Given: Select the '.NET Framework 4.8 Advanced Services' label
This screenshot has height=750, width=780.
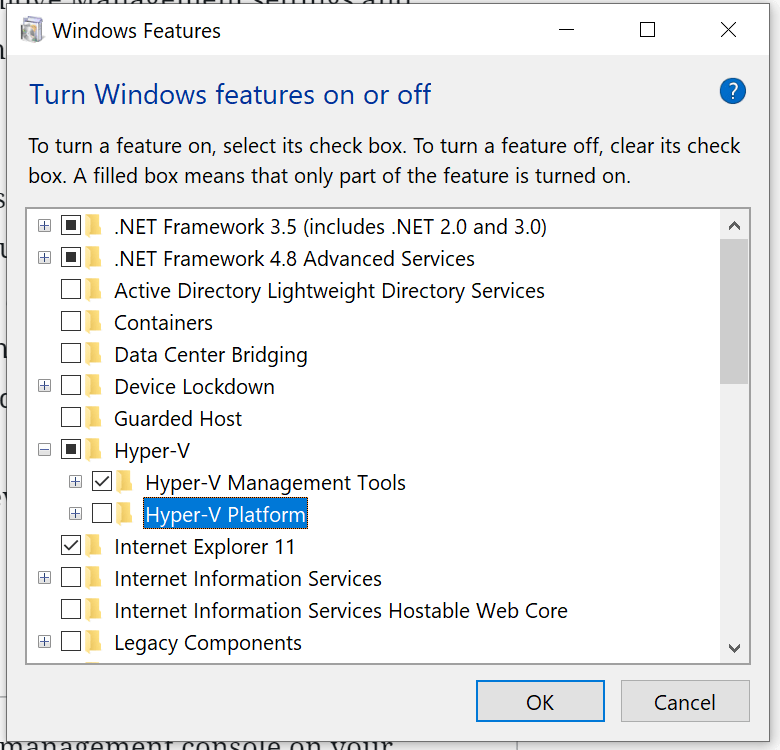Looking at the screenshot, I should [x=294, y=259].
